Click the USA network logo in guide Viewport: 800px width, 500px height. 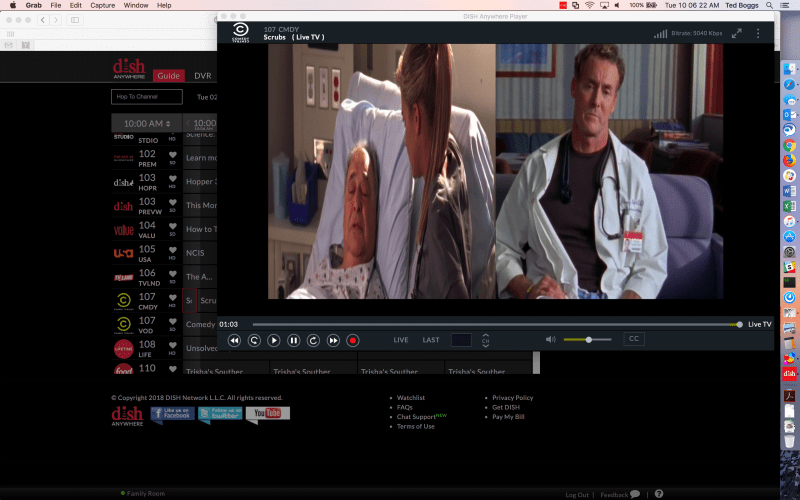tap(123, 253)
